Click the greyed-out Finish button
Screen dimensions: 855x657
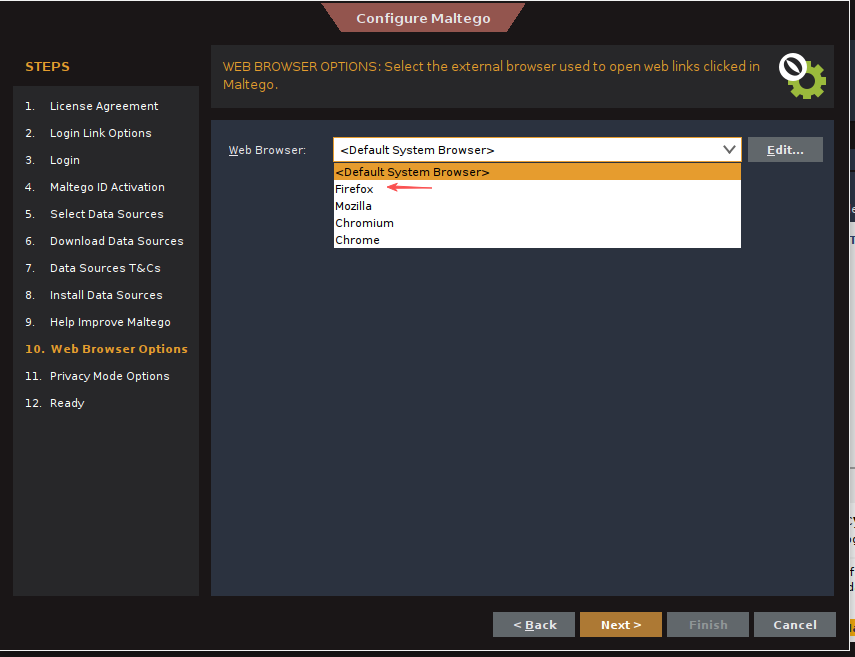pos(708,624)
